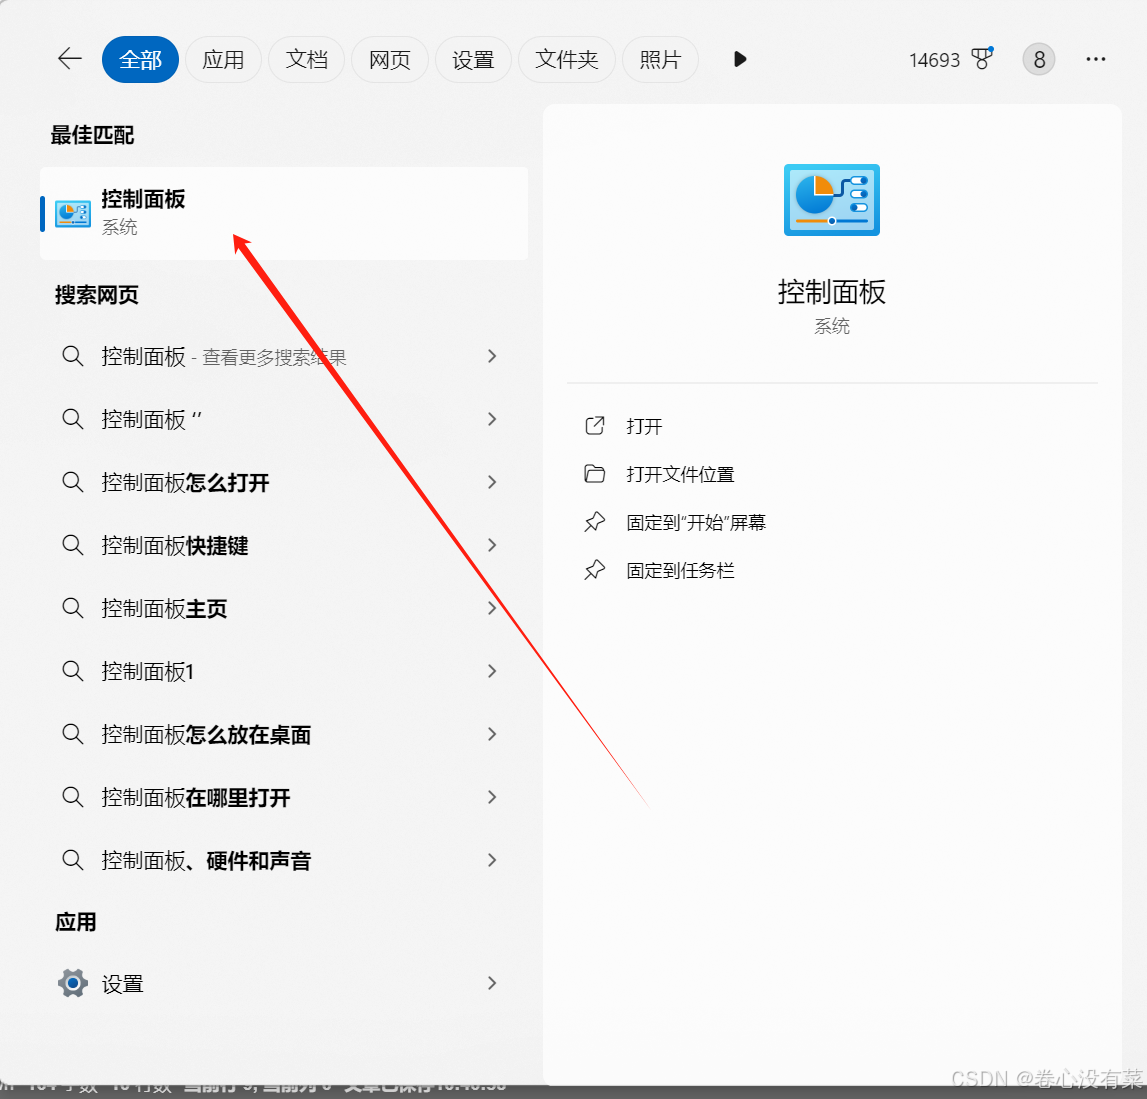
Task: Click the open 打开 icon in right panel
Action: [x=593, y=425]
